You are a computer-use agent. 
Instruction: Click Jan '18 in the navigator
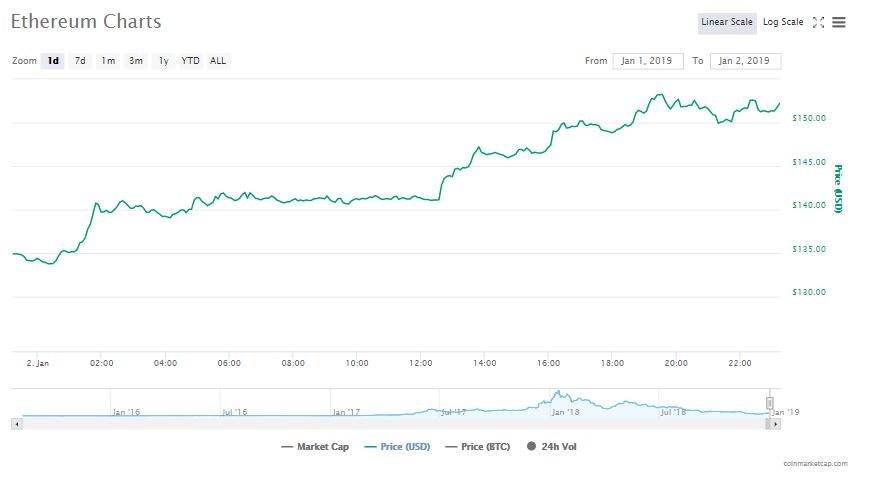point(565,412)
